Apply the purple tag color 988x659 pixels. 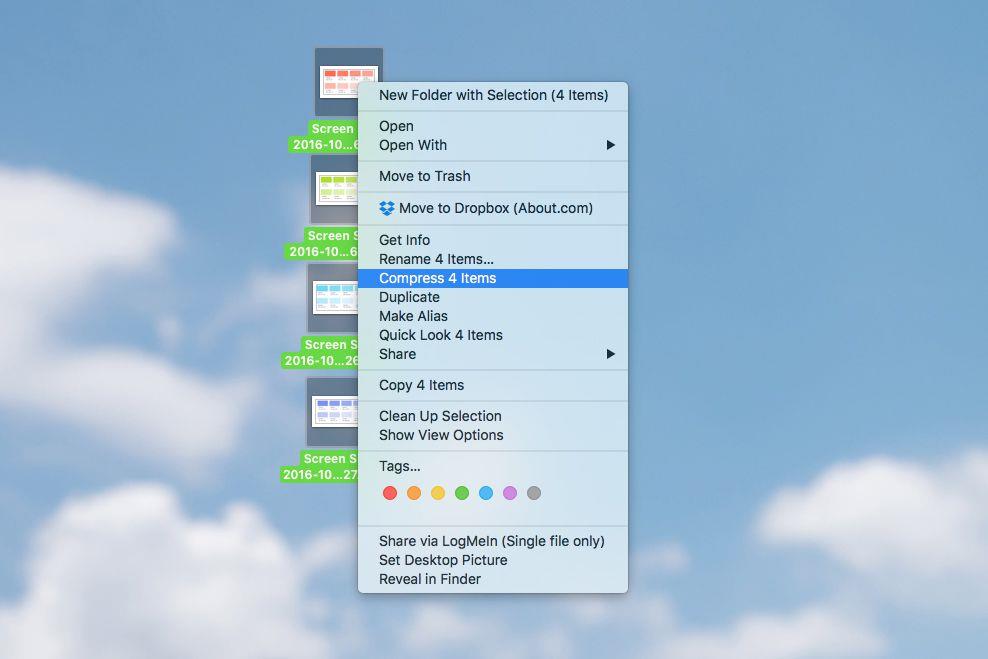tap(510, 493)
